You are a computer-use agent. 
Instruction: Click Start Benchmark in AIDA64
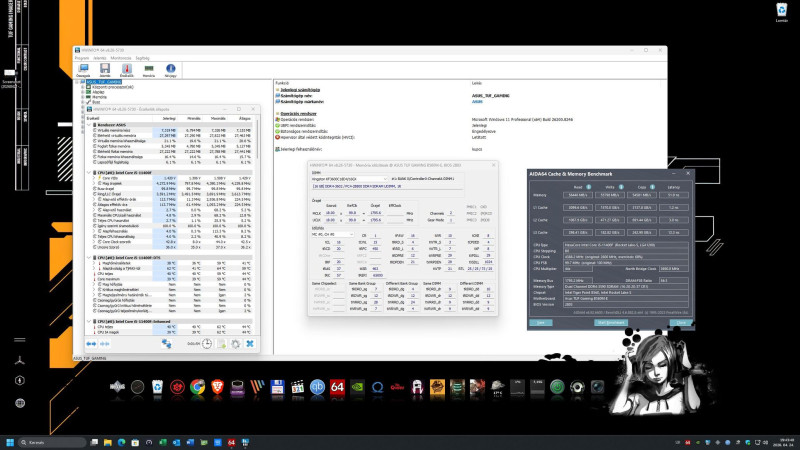(611, 322)
